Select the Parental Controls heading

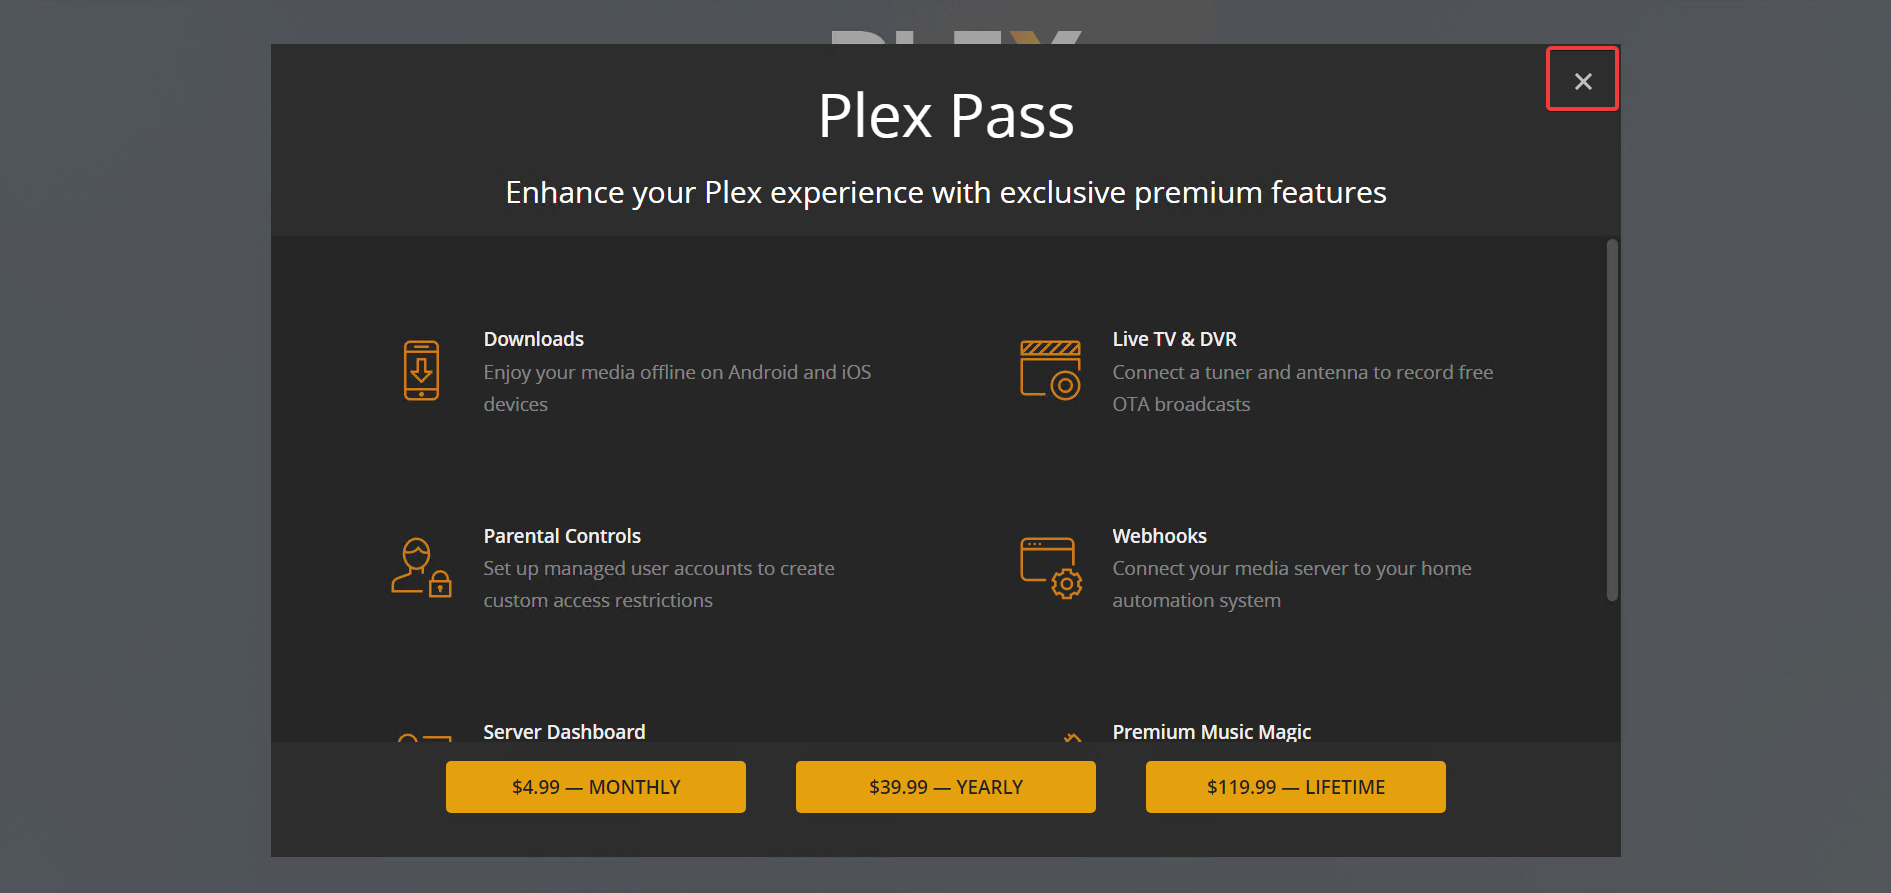562,536
